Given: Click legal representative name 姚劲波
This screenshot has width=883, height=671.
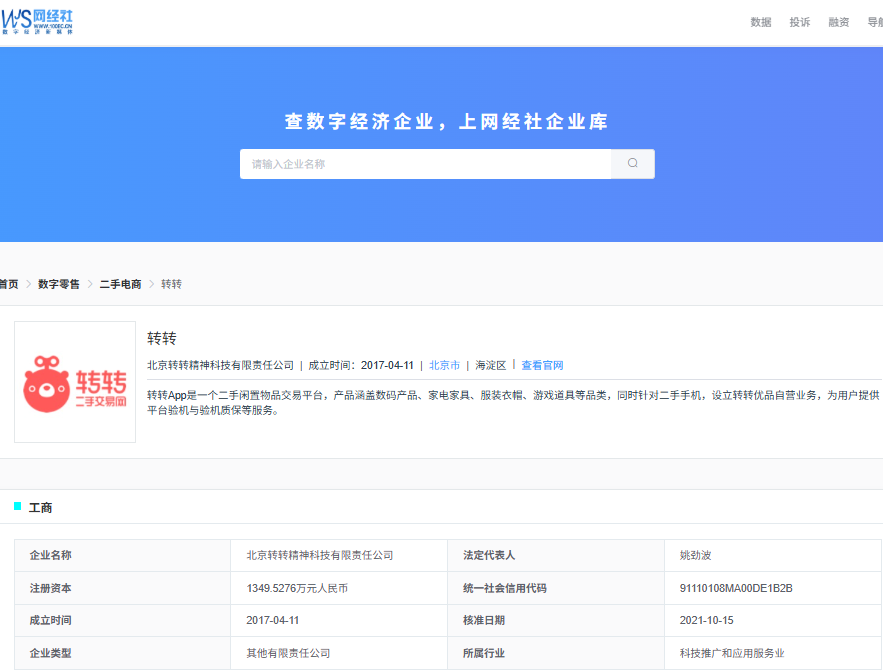Looking at the screenshot, I should click(x=695, y=555).
